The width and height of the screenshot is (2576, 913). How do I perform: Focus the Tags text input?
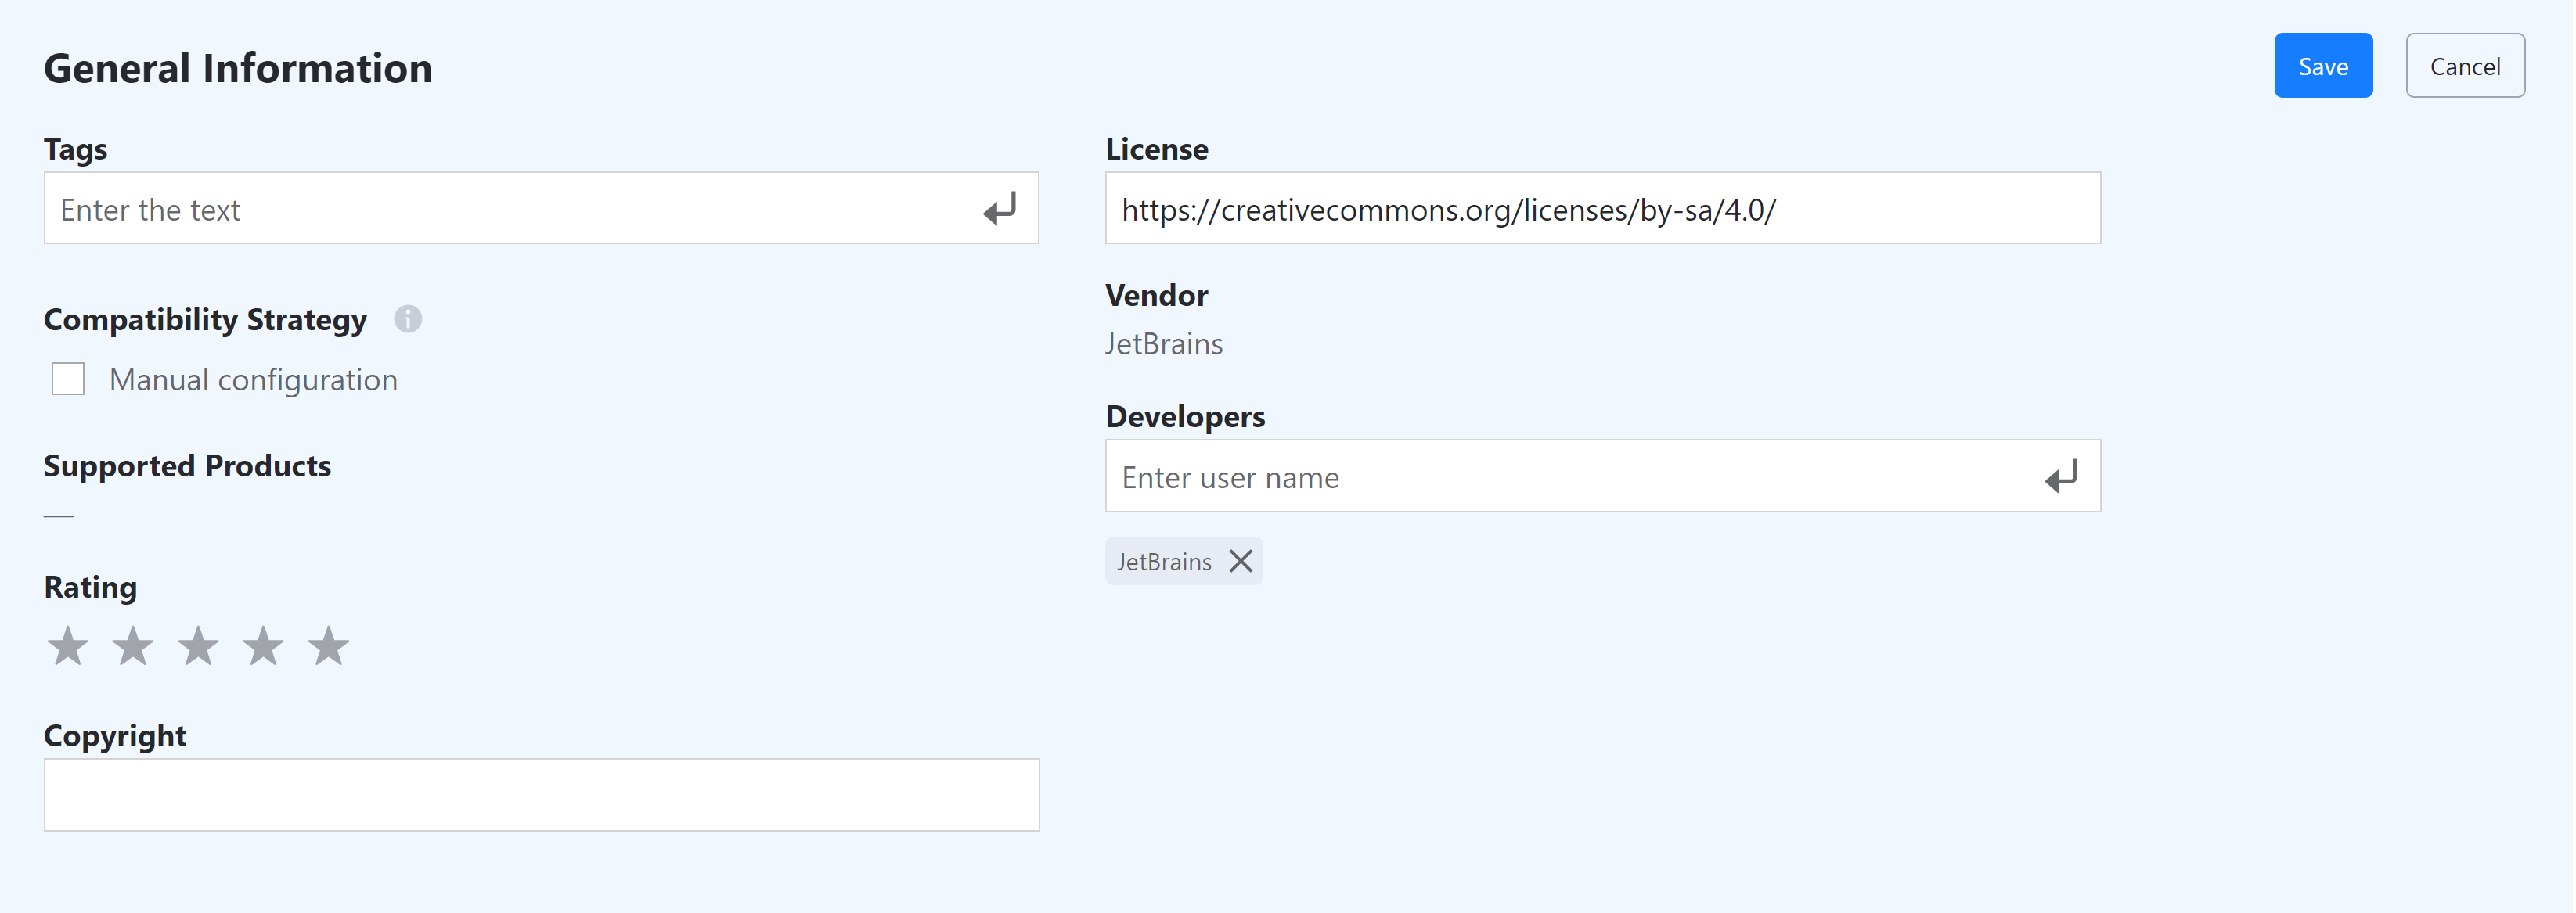[500, 209]
